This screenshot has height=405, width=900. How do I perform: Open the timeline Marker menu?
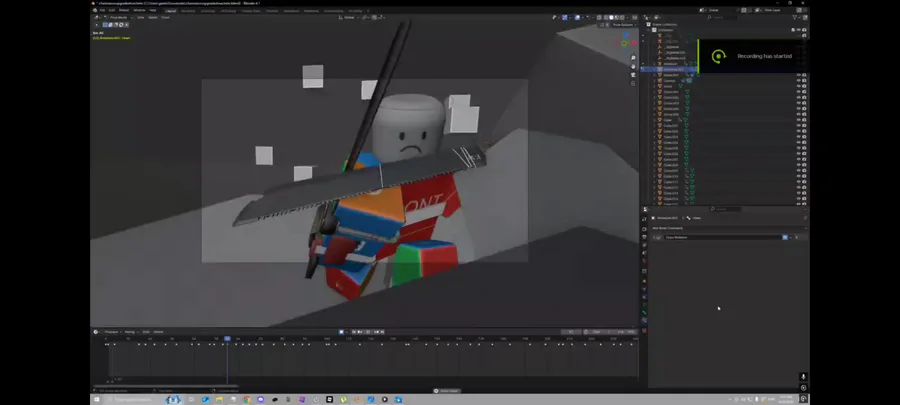(x=158, y=332)
